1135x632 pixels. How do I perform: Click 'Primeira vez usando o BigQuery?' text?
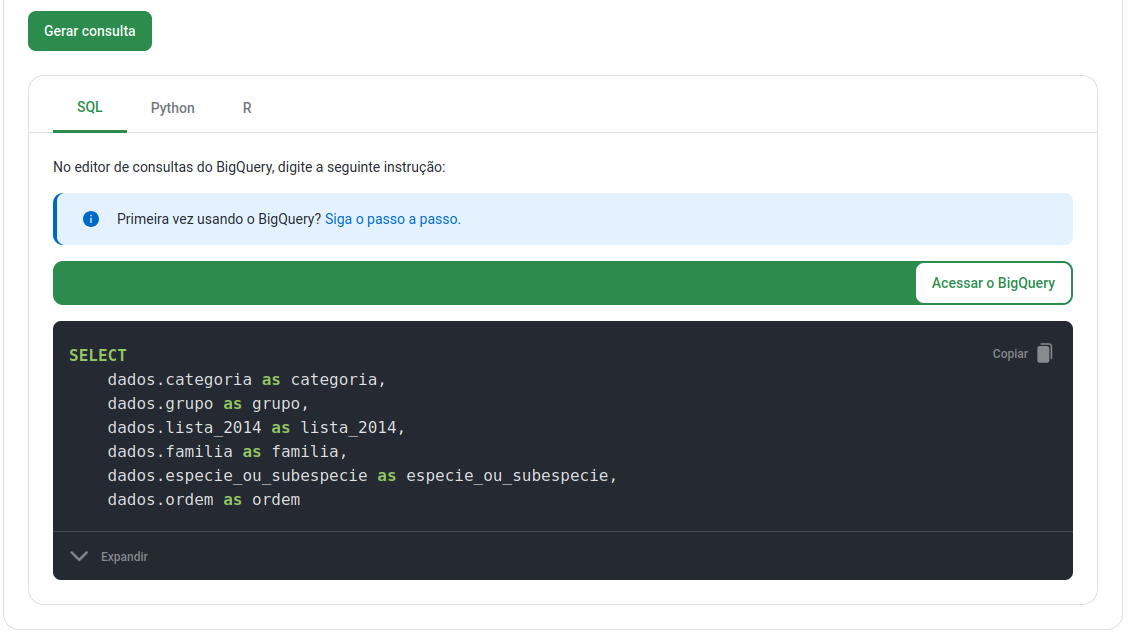219,219
